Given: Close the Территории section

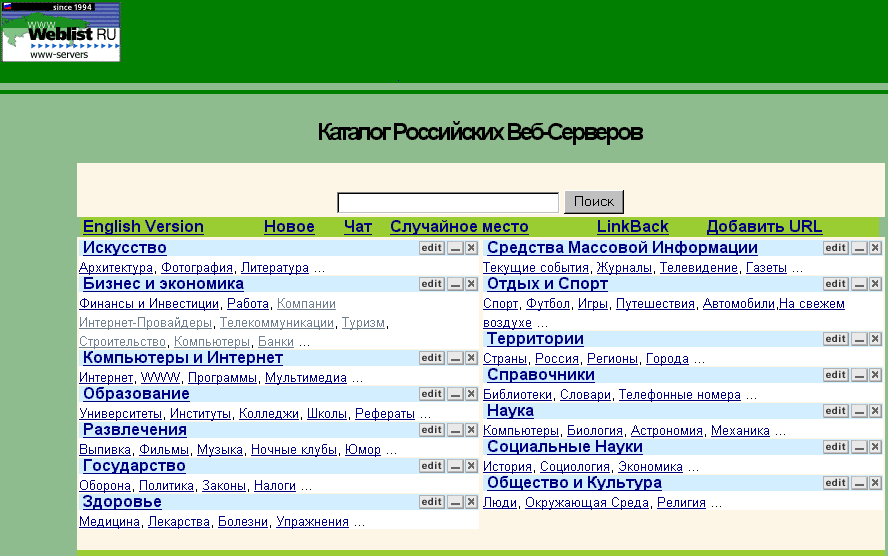Looking at the screenshot, I should 876,339.
